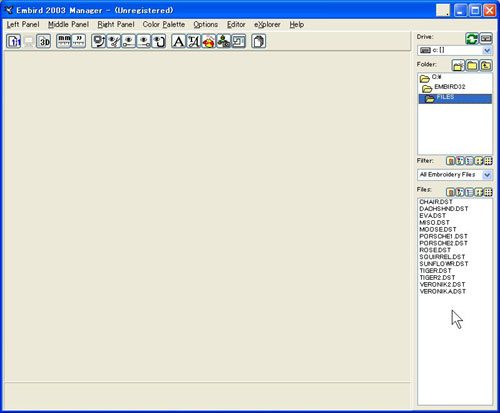Click third small icon in Files row
Viewport: 500px width, 413px height.
coord(469,192)
